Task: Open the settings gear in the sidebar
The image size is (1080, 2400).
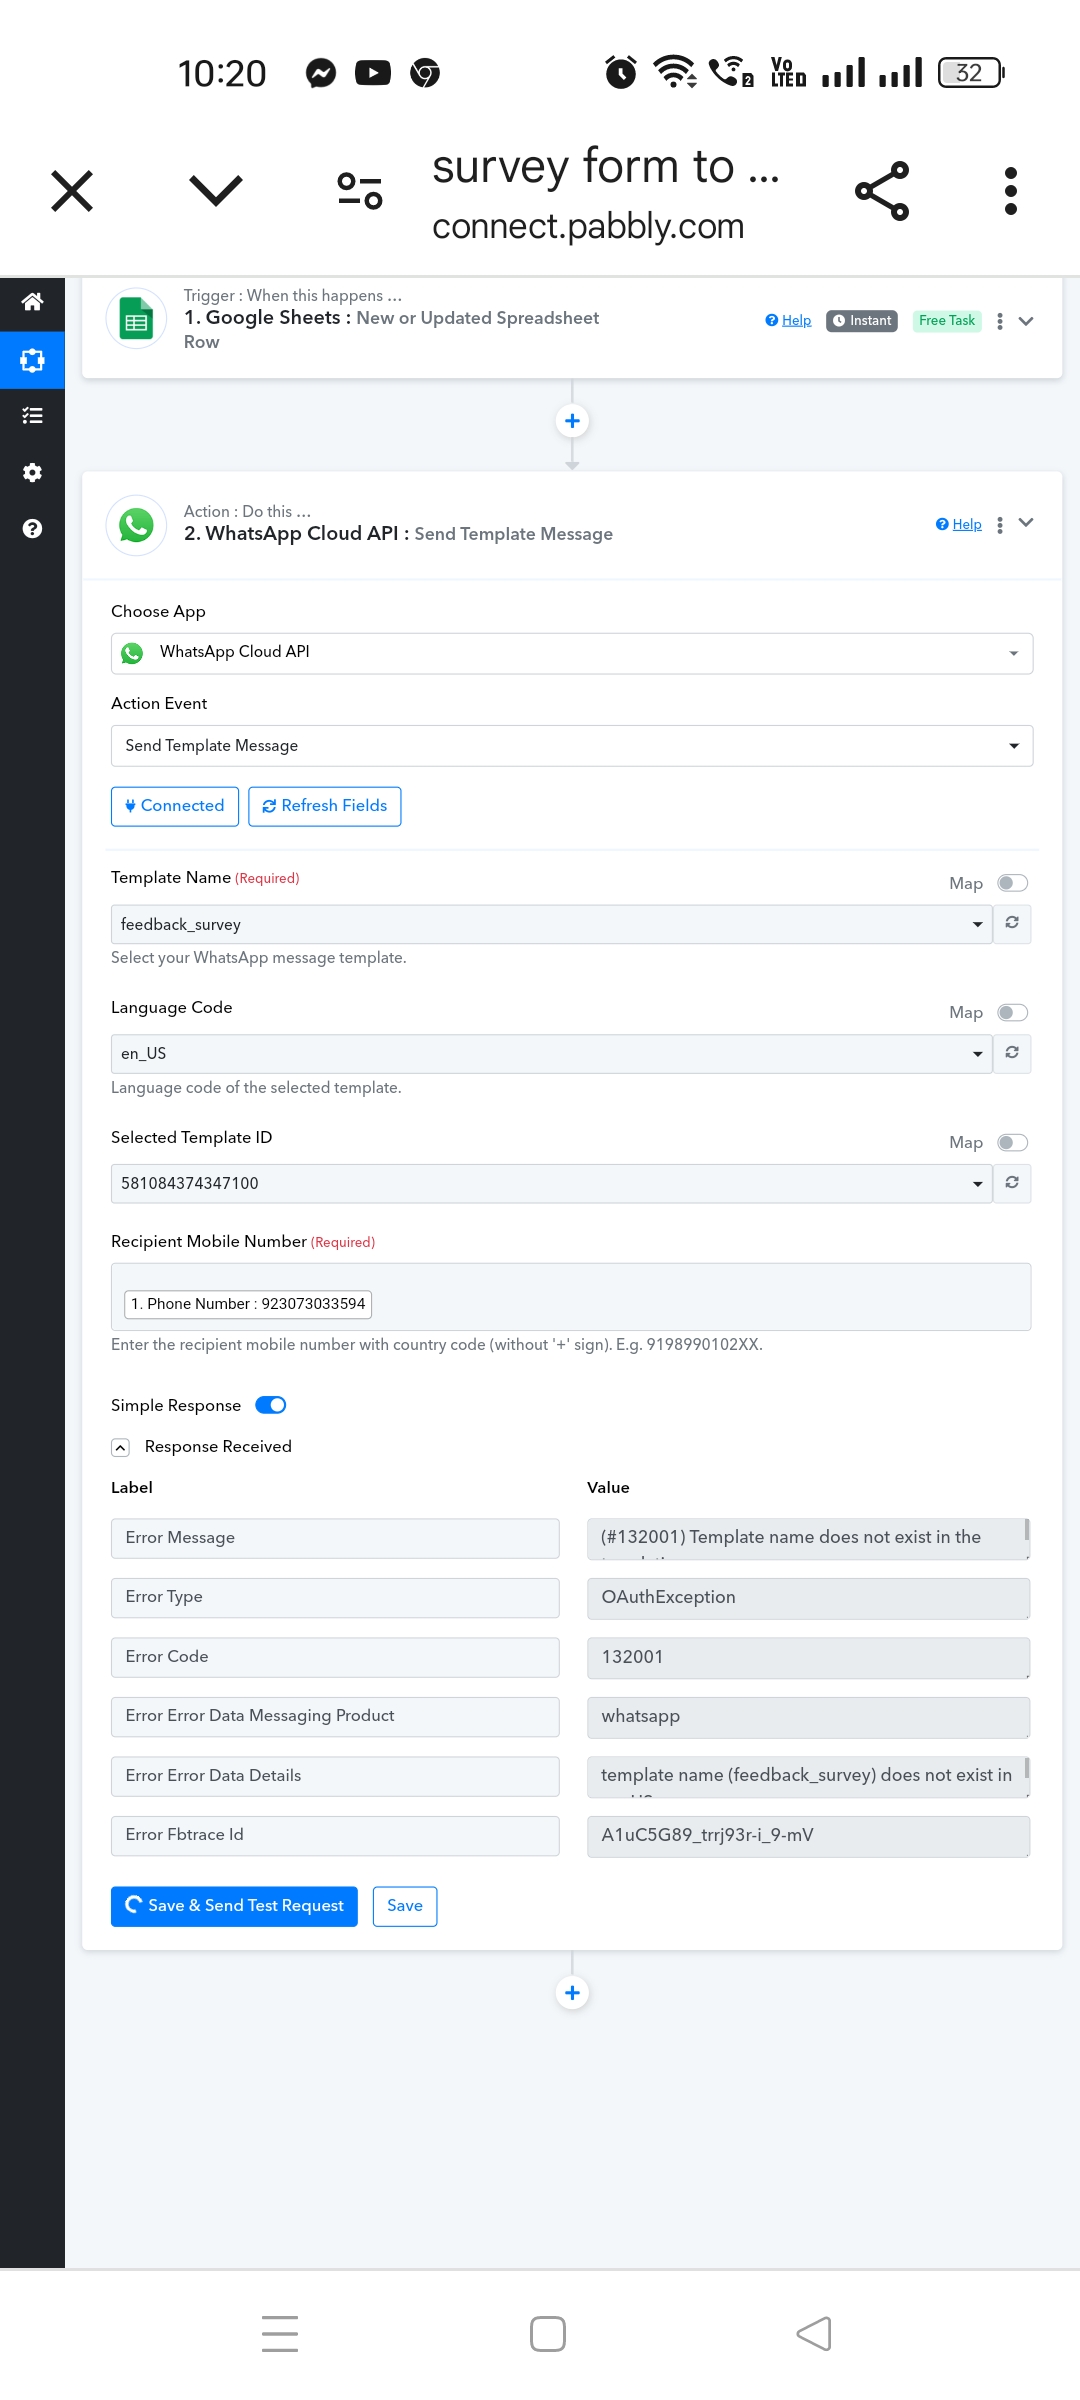Action: [x=32, y=472]
